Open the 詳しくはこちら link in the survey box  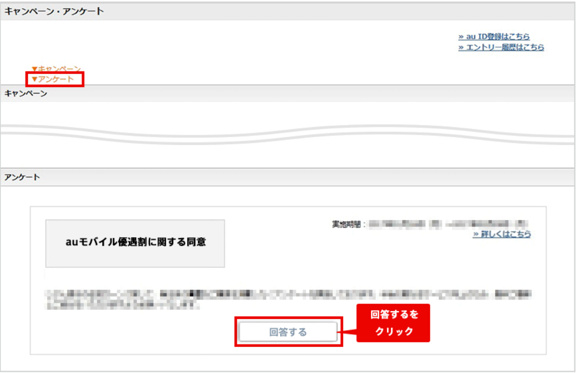pyautogui.click(x=502, y=234)
